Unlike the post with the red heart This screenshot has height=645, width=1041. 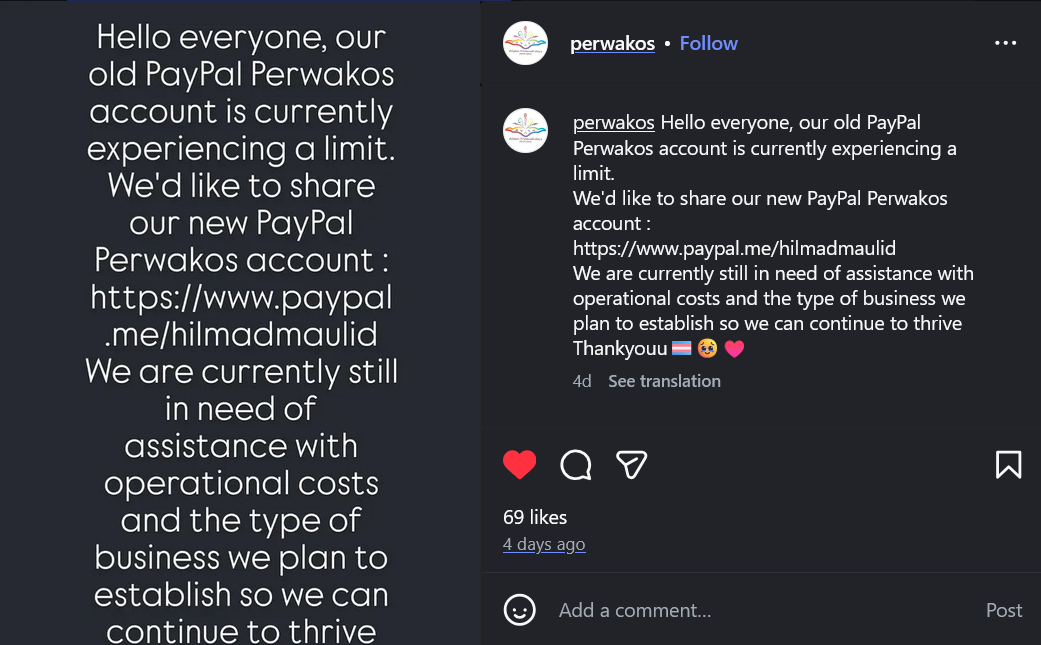(x=519, y=464)
